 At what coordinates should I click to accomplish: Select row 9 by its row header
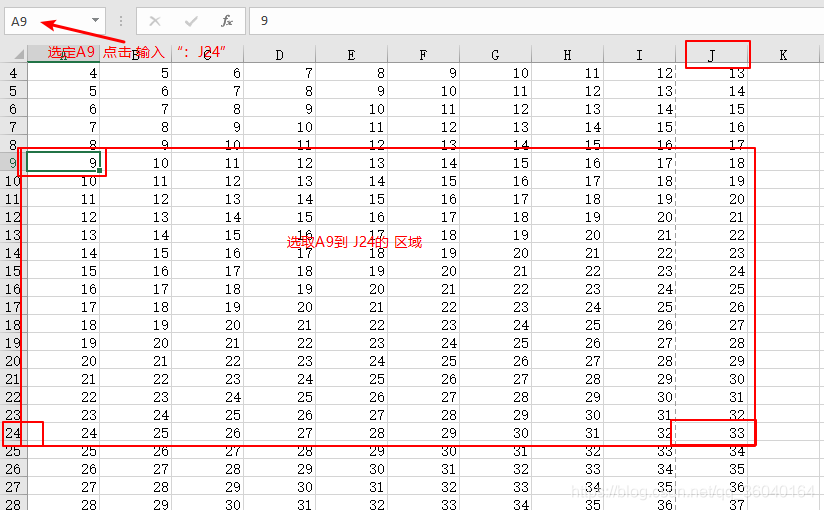pos(13,163)
